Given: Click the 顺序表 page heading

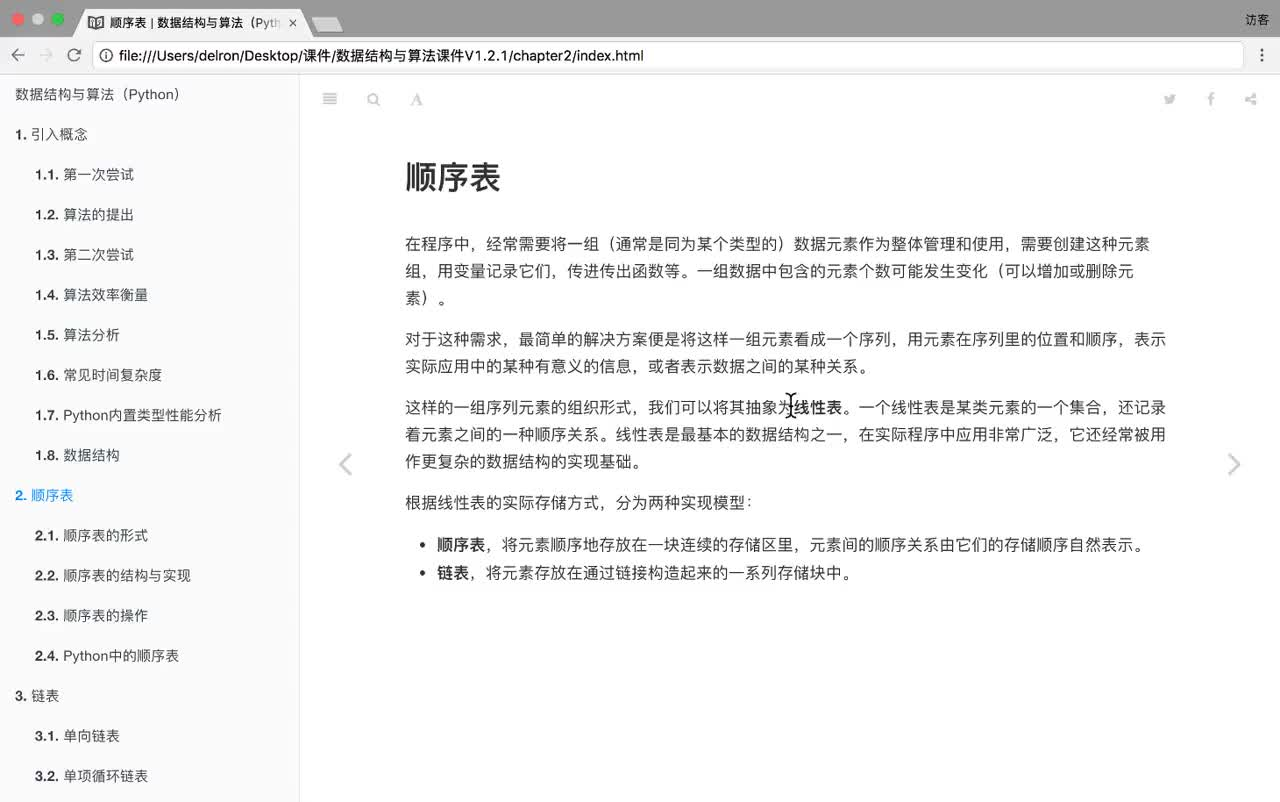Looking at the screenshot, I should point(453,177).
